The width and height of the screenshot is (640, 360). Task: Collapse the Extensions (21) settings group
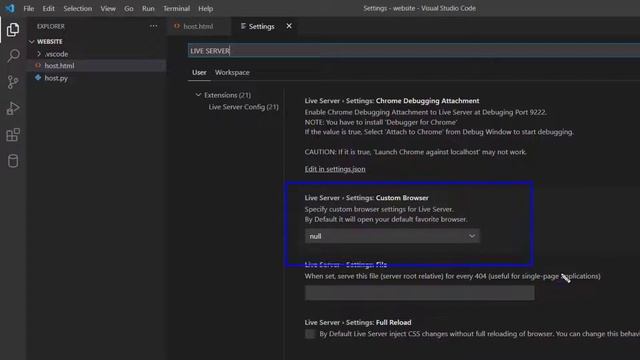tap(198, 95)
